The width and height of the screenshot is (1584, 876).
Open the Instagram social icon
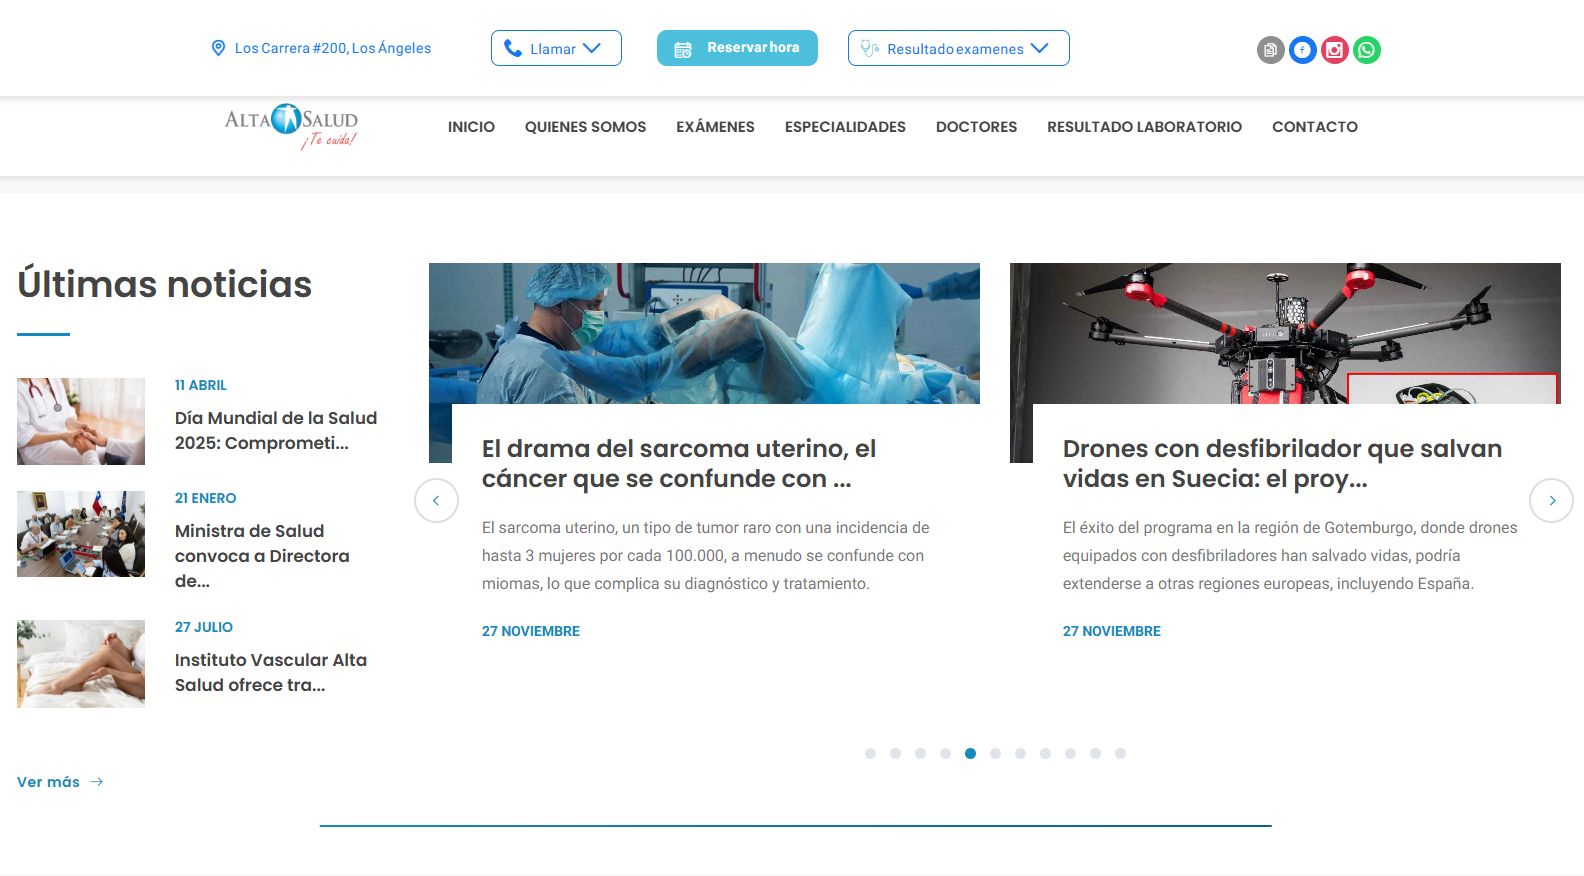point(1334,50)
